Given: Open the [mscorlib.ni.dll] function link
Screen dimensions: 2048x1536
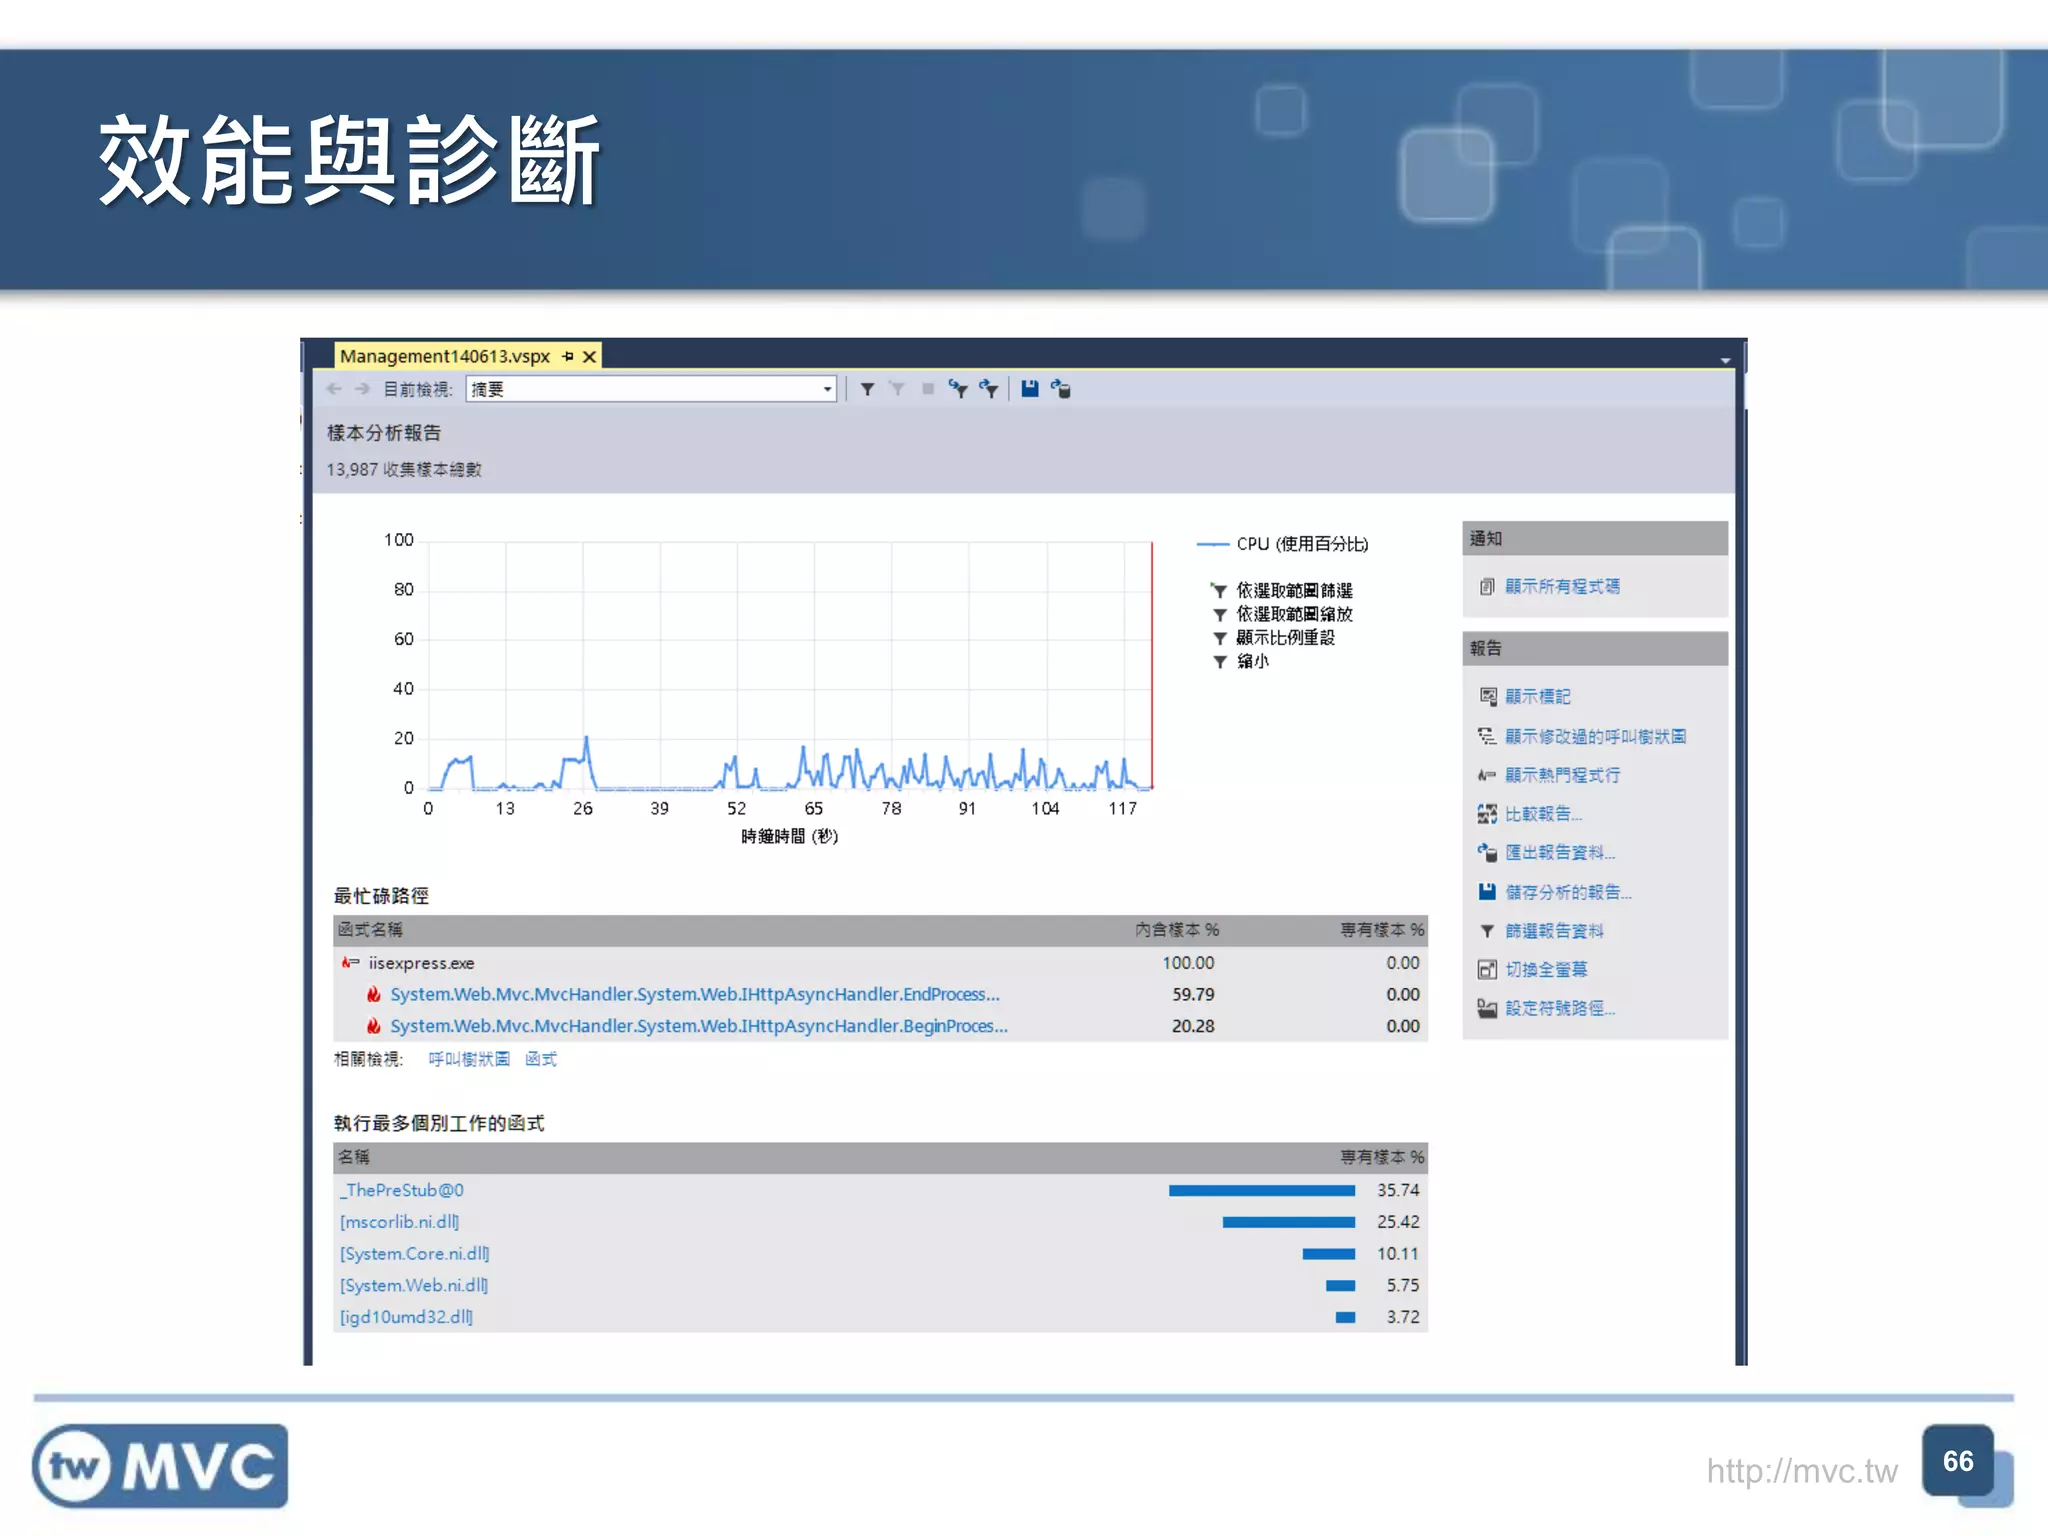Looking at the screenshot, I should tap(399, 1222).
